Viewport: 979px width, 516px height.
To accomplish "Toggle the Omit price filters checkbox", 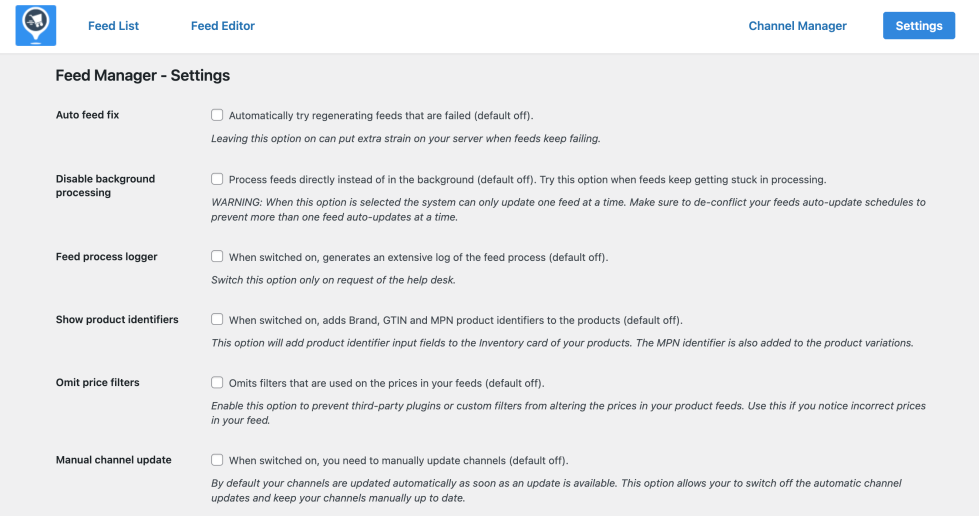I will [217, 383].
